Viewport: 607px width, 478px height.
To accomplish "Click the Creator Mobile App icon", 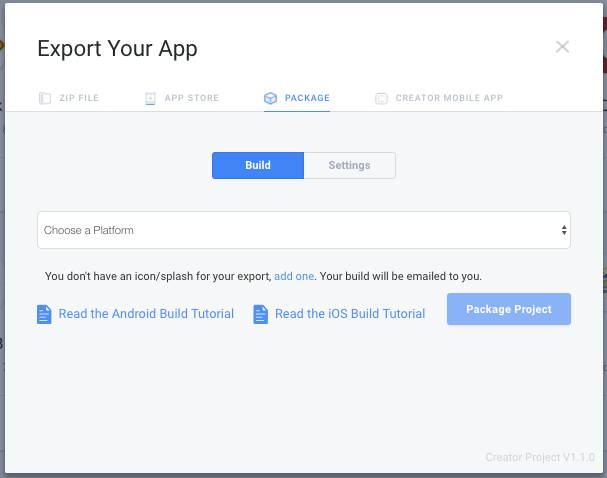I will pos(381,98).
